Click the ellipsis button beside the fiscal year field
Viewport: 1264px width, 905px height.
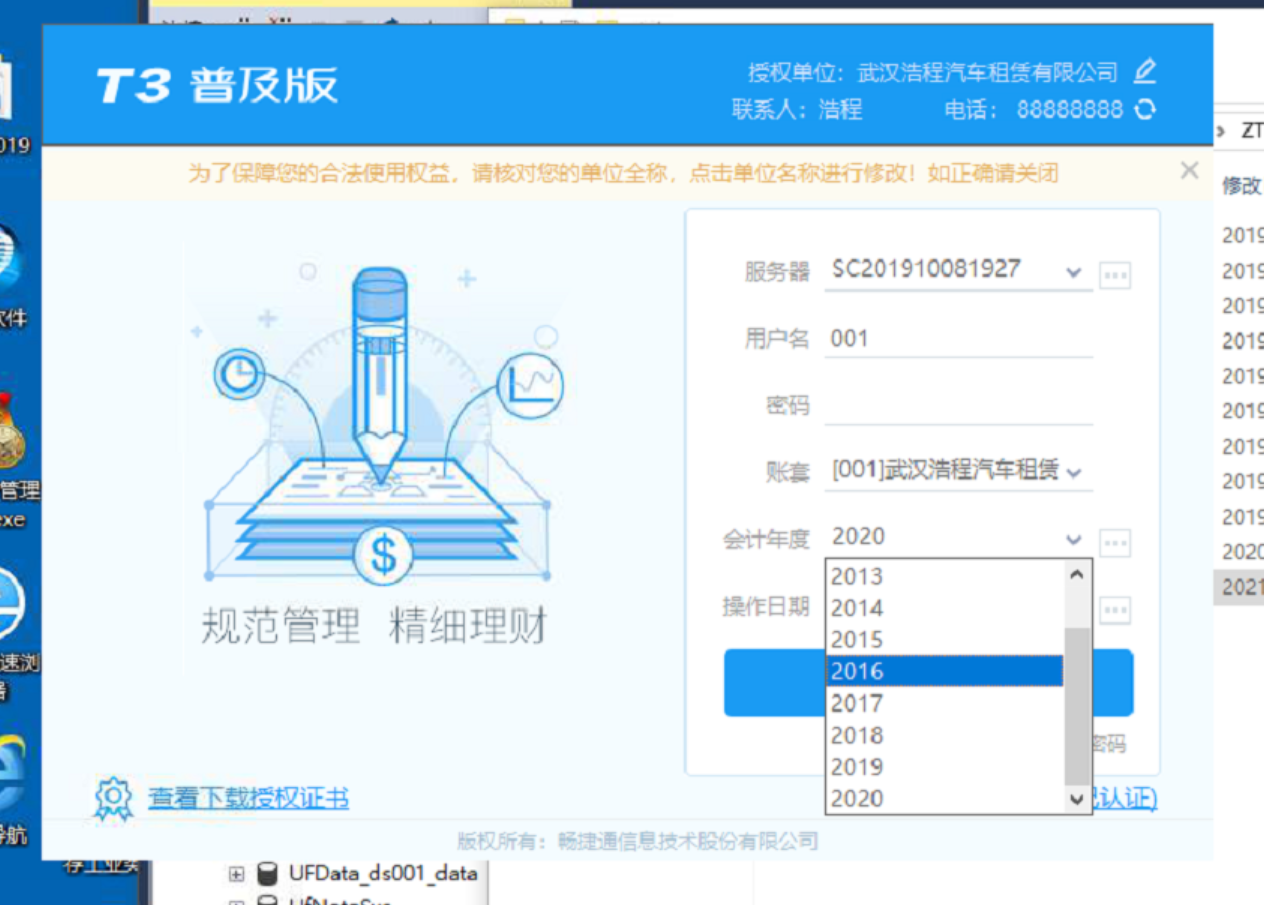tap(1115, 543)
